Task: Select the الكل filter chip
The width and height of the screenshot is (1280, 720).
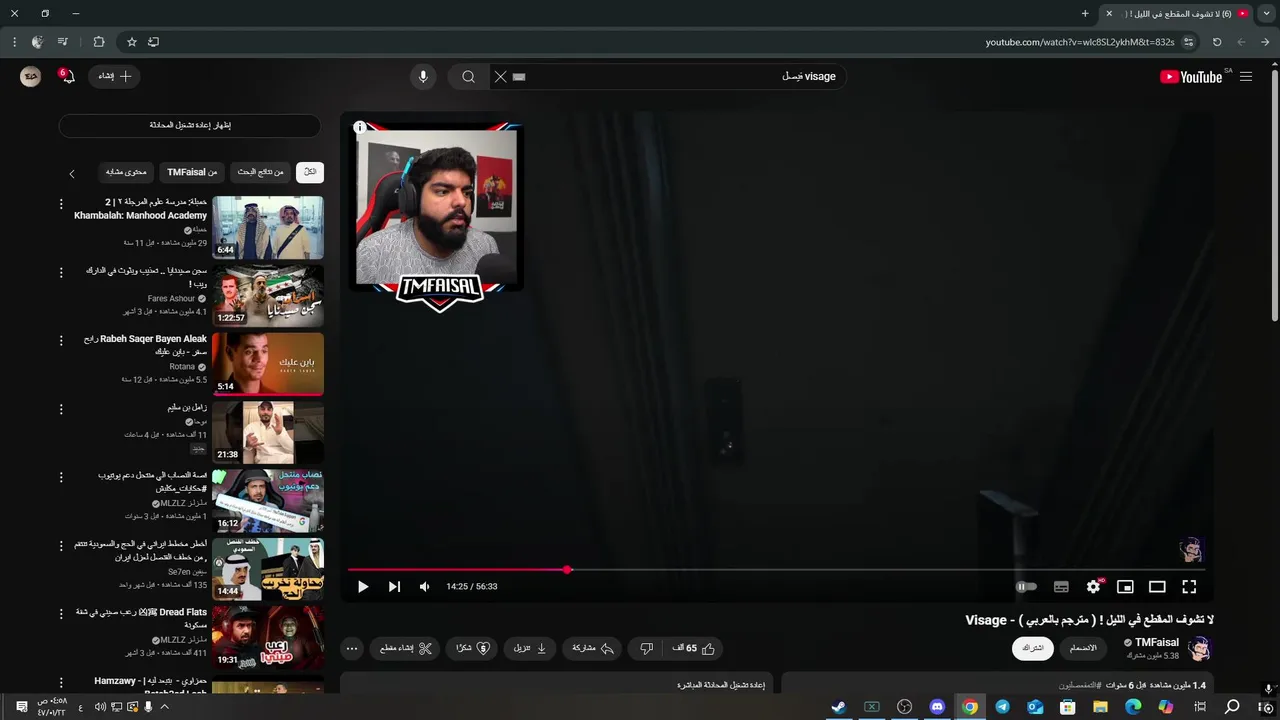Action: coord(310,172)
